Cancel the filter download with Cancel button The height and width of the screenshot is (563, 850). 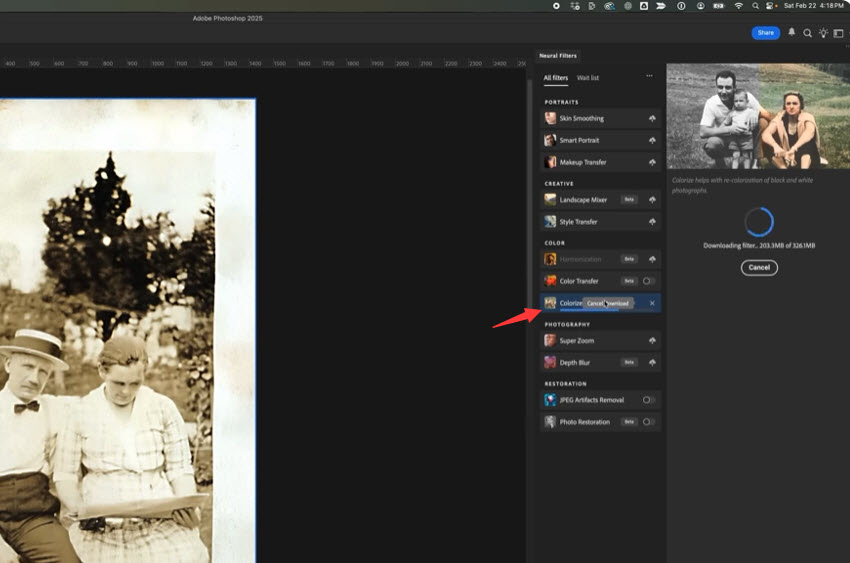tap(759, 267)
